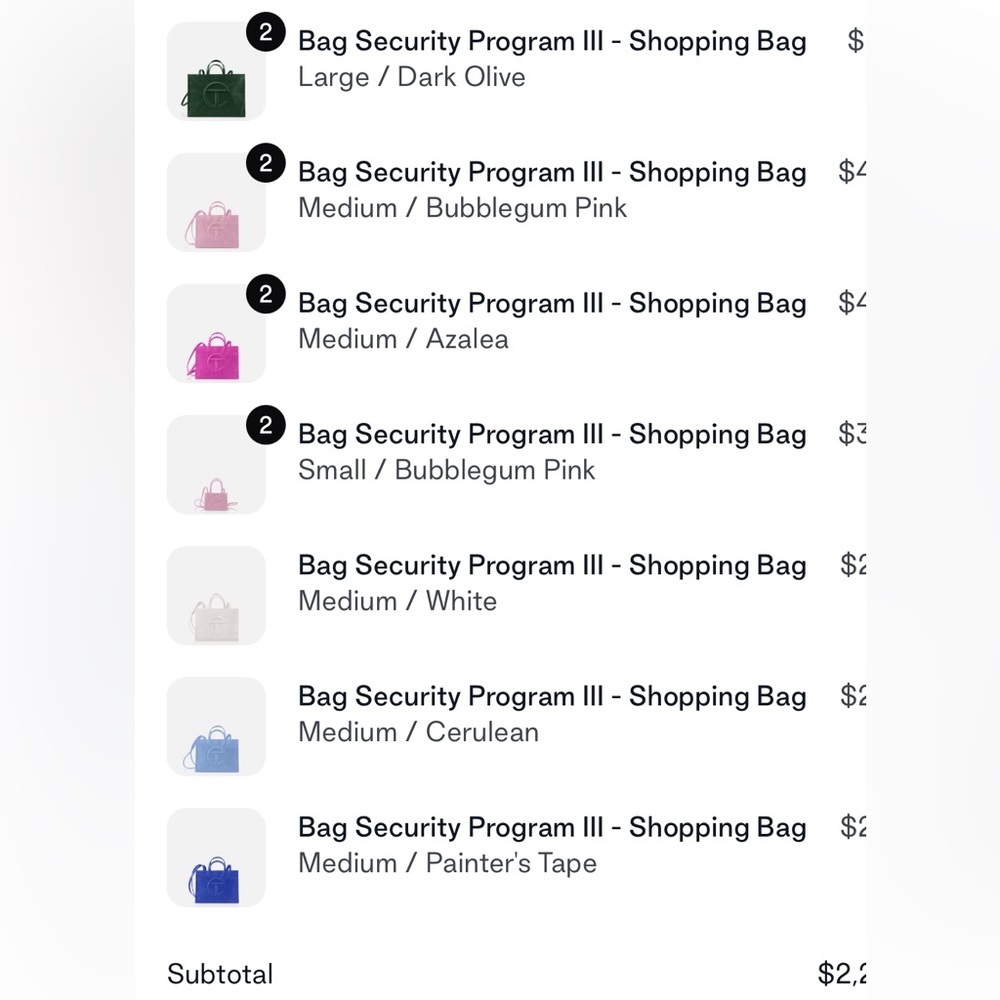Click the Small Bubblegum Pink bag thumbnail
1000x1000 pixels.
coord(216,465)
